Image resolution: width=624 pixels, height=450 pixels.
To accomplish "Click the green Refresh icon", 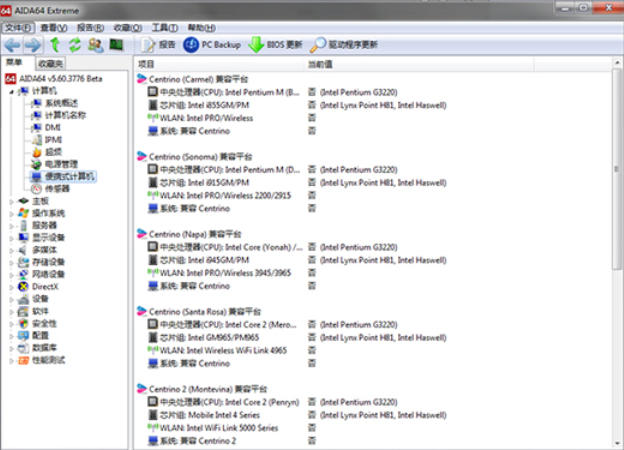I will (75, 45).
